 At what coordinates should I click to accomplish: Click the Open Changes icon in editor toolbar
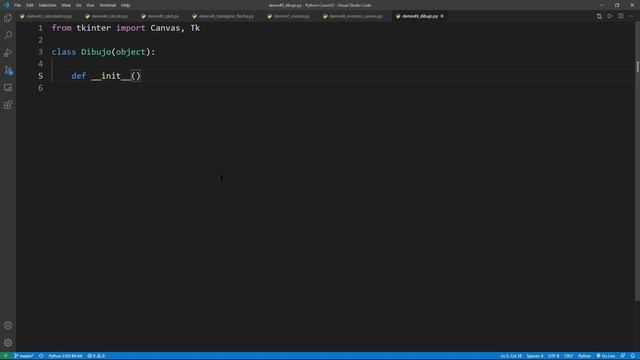pyautogui.click(x=599, y=16)
